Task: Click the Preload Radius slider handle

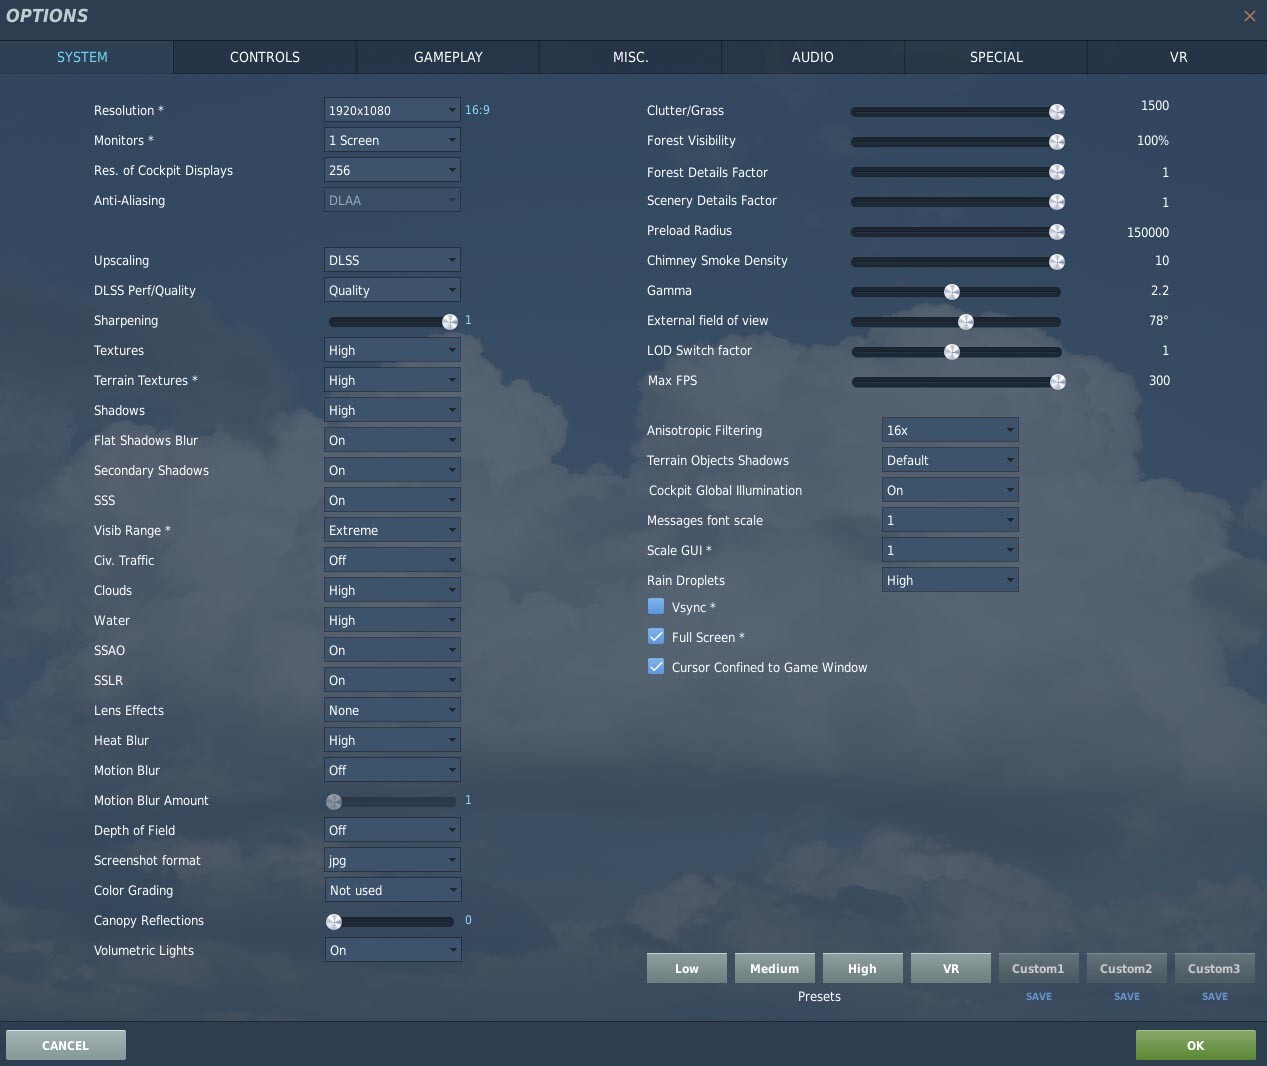Action: point(1057,231)
